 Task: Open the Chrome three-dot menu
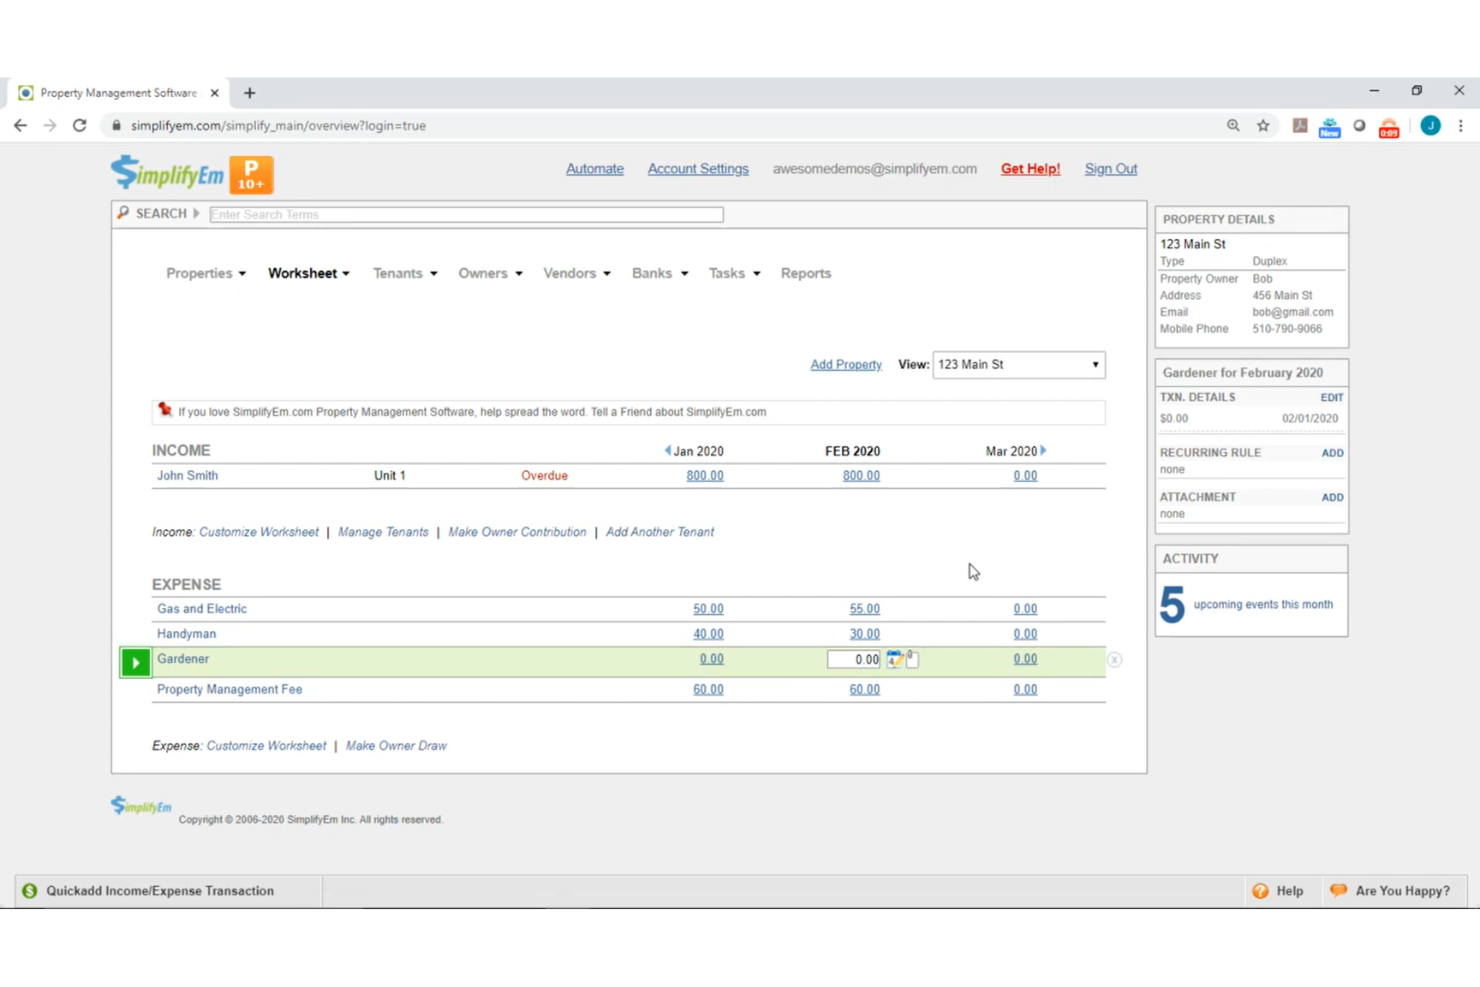(1461, 126)
